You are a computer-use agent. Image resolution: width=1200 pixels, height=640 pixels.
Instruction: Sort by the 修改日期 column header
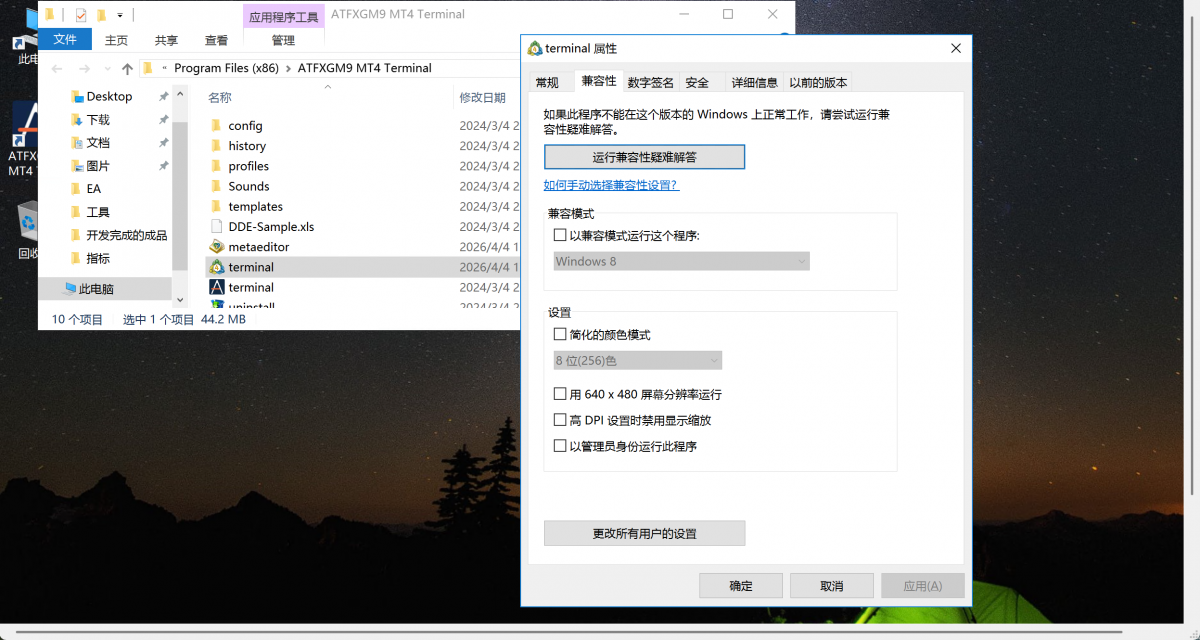[x=483, y=97]
